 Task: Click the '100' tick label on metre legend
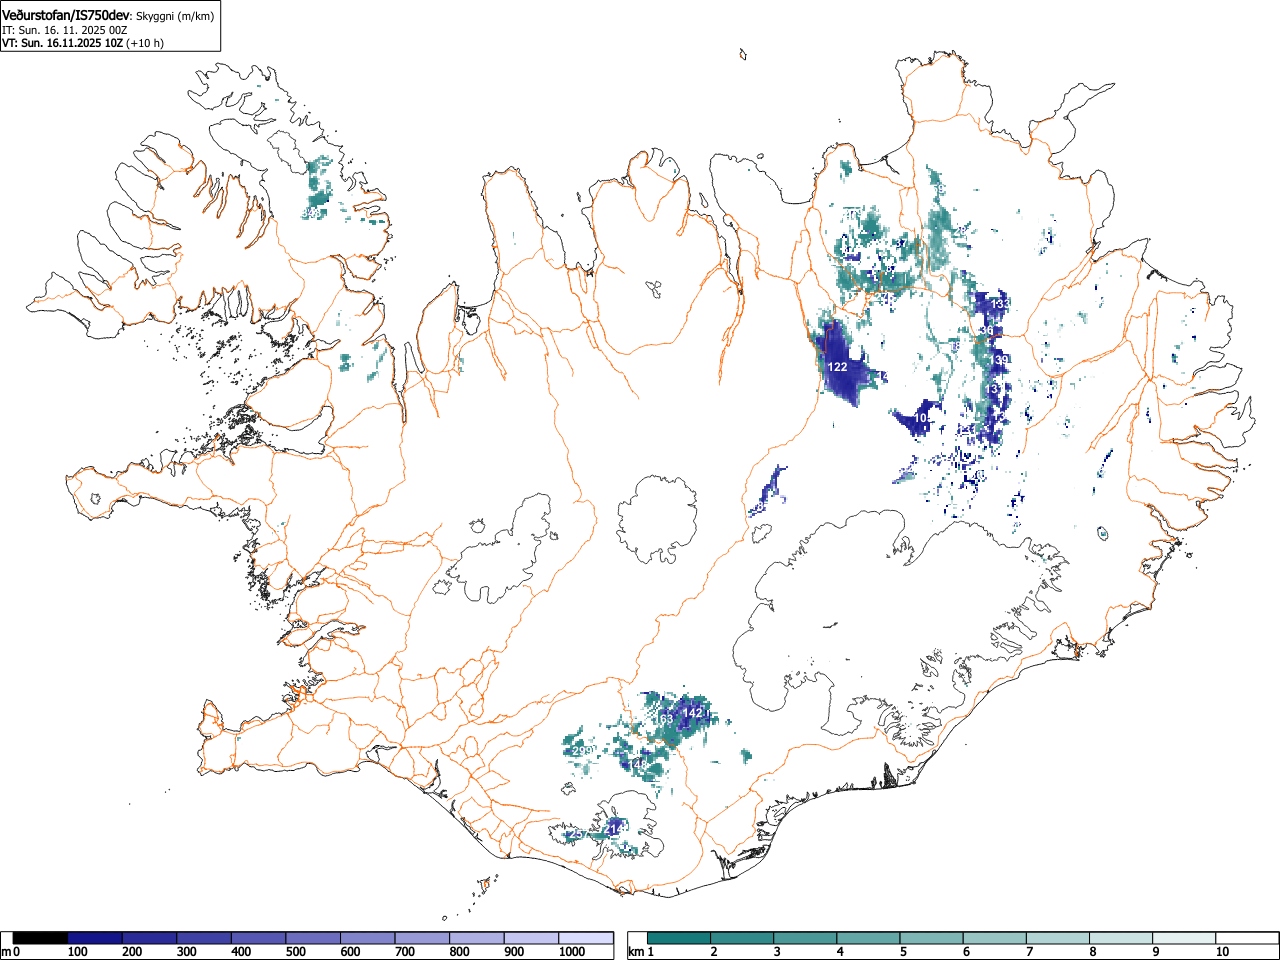[x=77, y=952]
